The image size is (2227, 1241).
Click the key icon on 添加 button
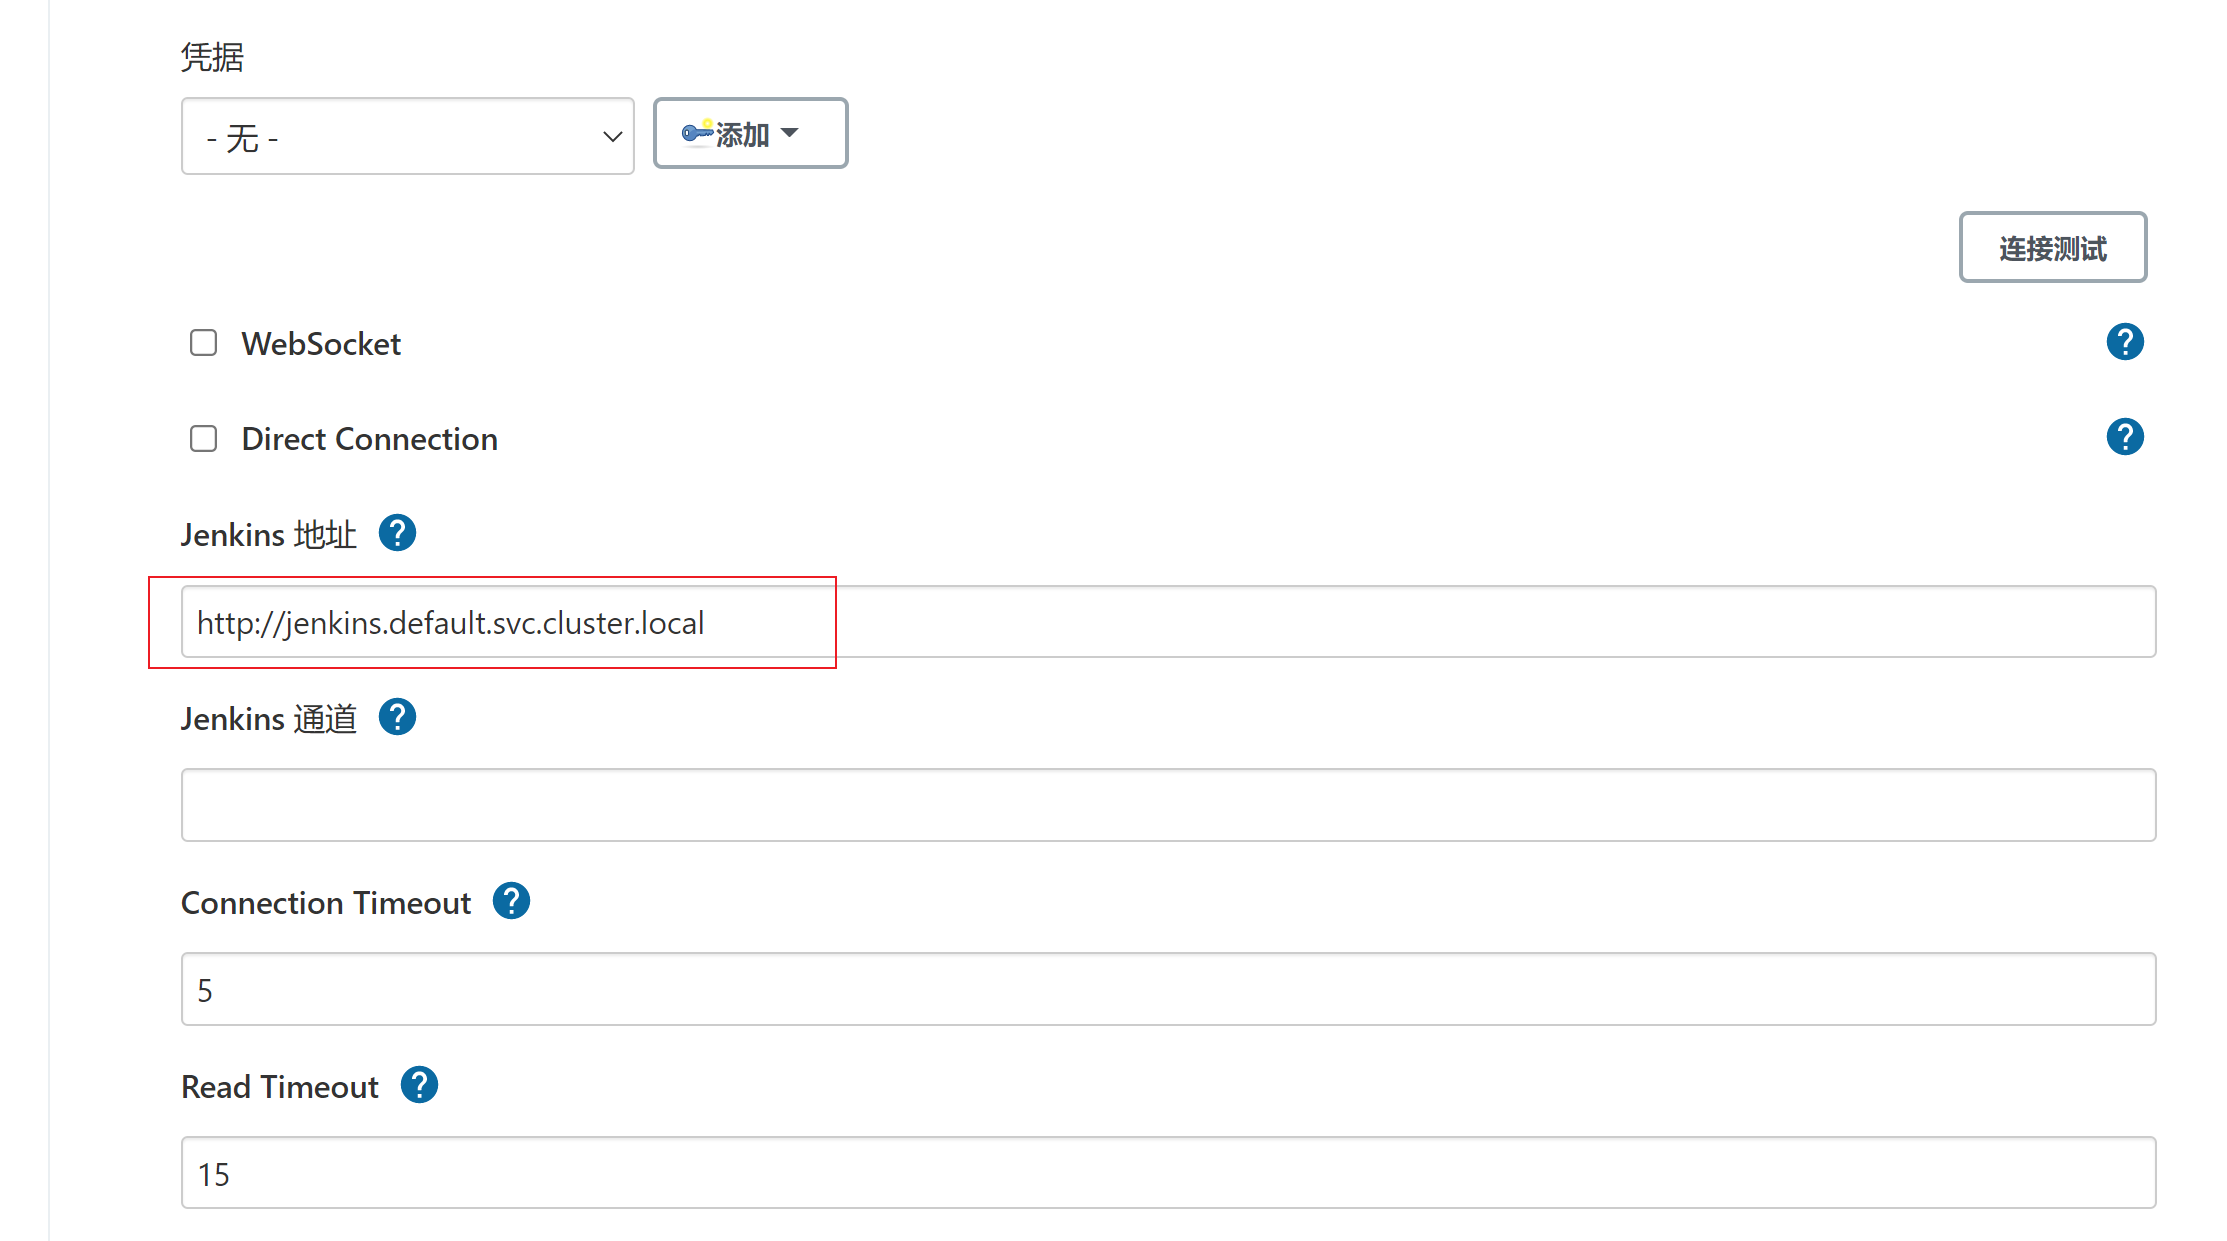pyautogui.click(x=696, y=132)
